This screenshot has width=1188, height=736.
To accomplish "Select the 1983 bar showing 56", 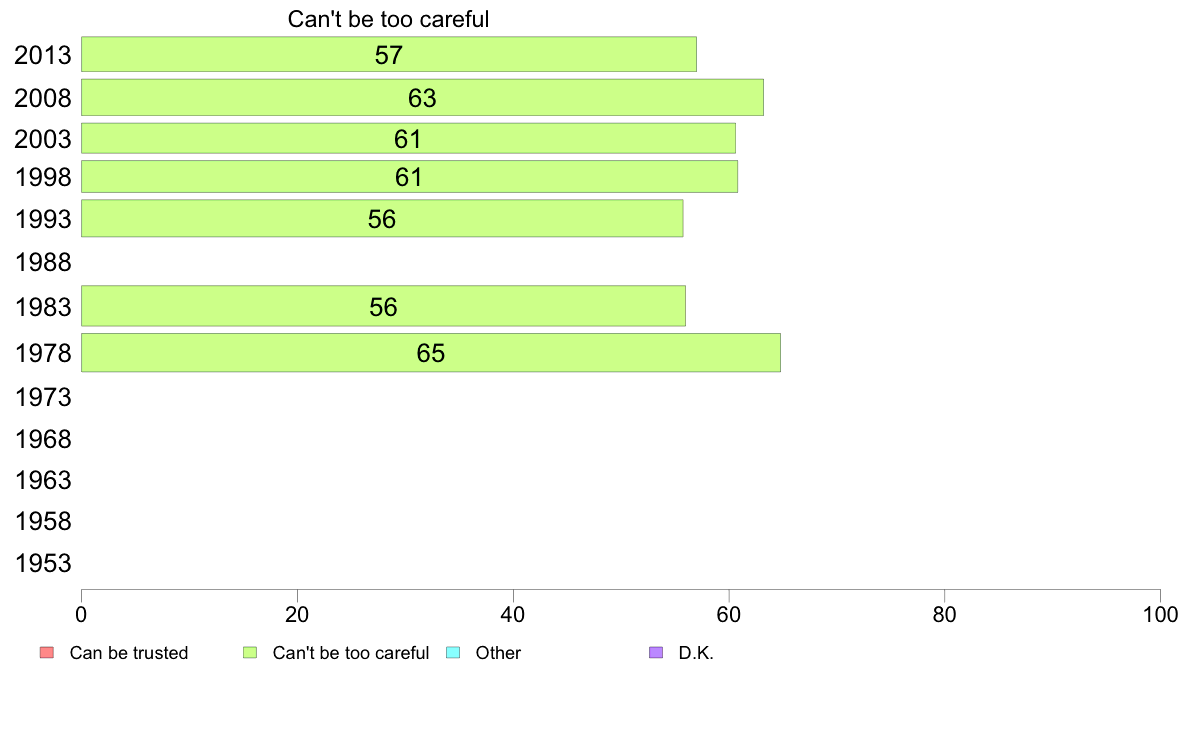I will point(383,306).
